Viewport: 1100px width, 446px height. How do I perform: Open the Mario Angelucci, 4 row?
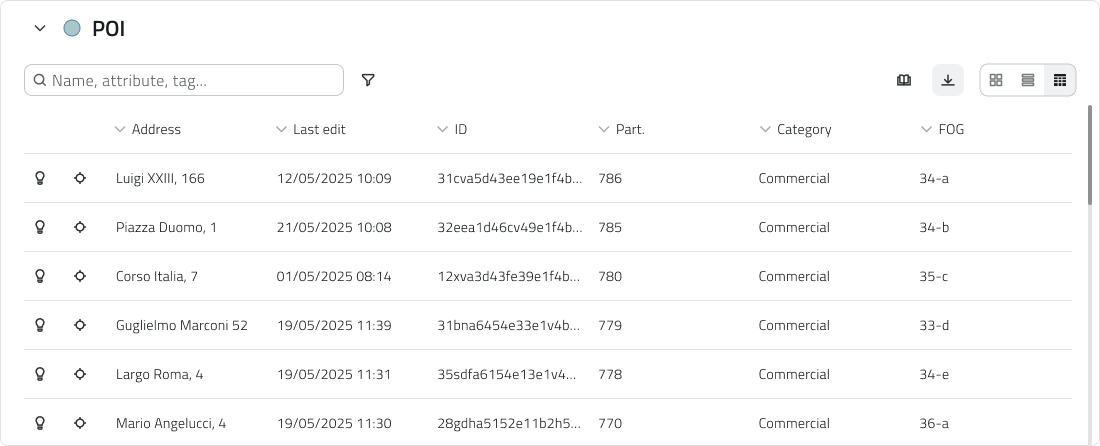[x=171, y=423]
